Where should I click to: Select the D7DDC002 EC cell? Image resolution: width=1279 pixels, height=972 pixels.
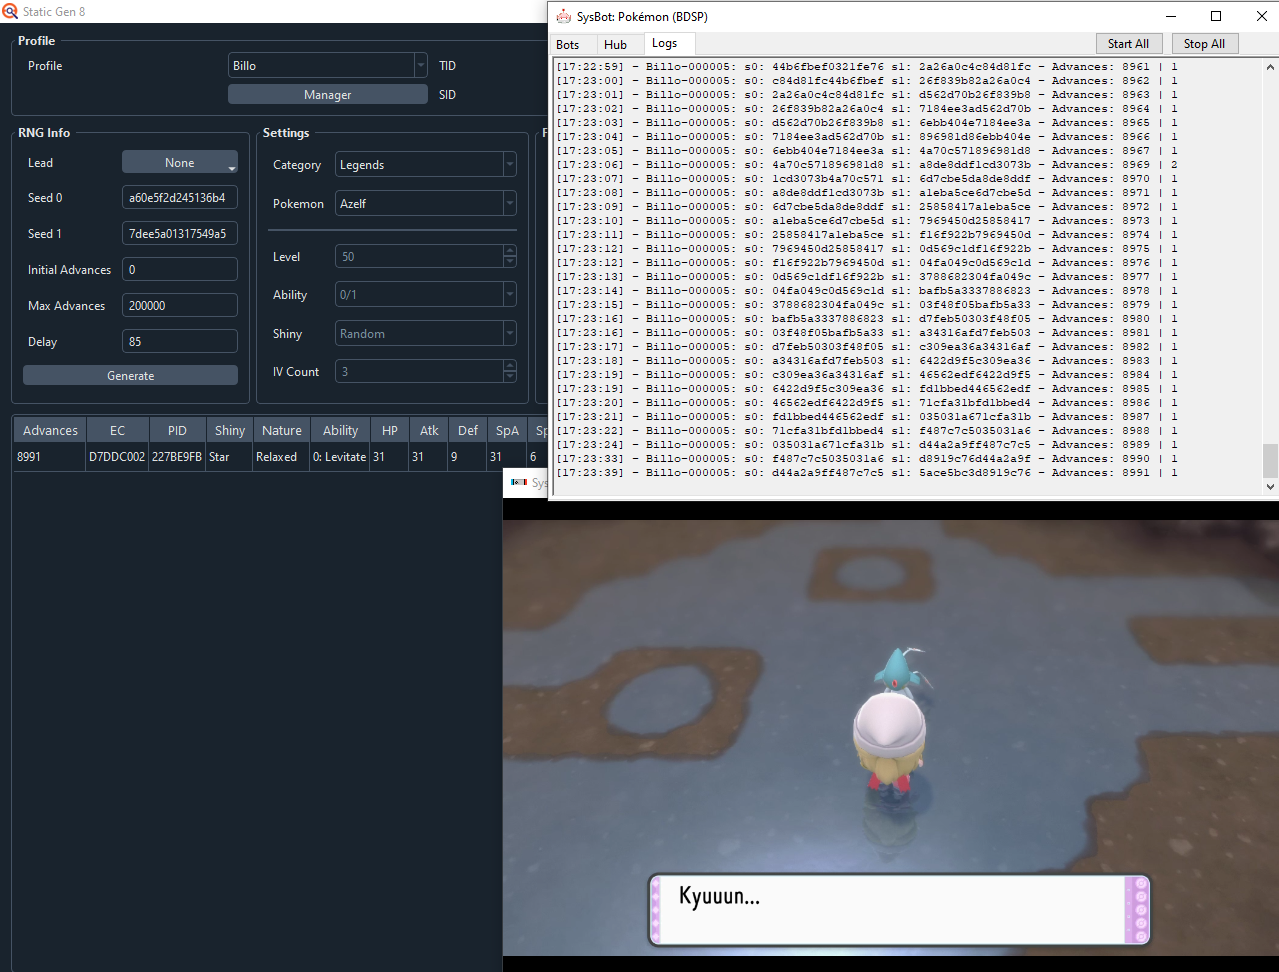point(117,457)
